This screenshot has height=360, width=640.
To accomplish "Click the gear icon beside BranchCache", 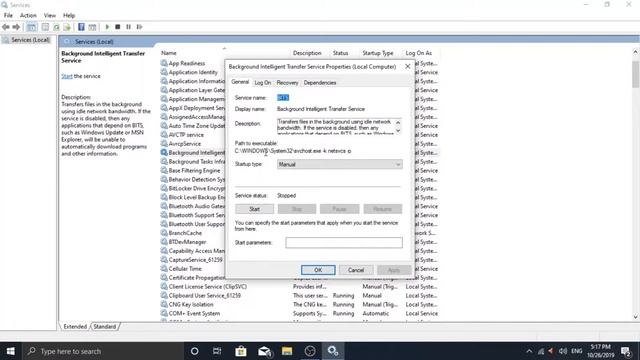I will click(164, 233).
